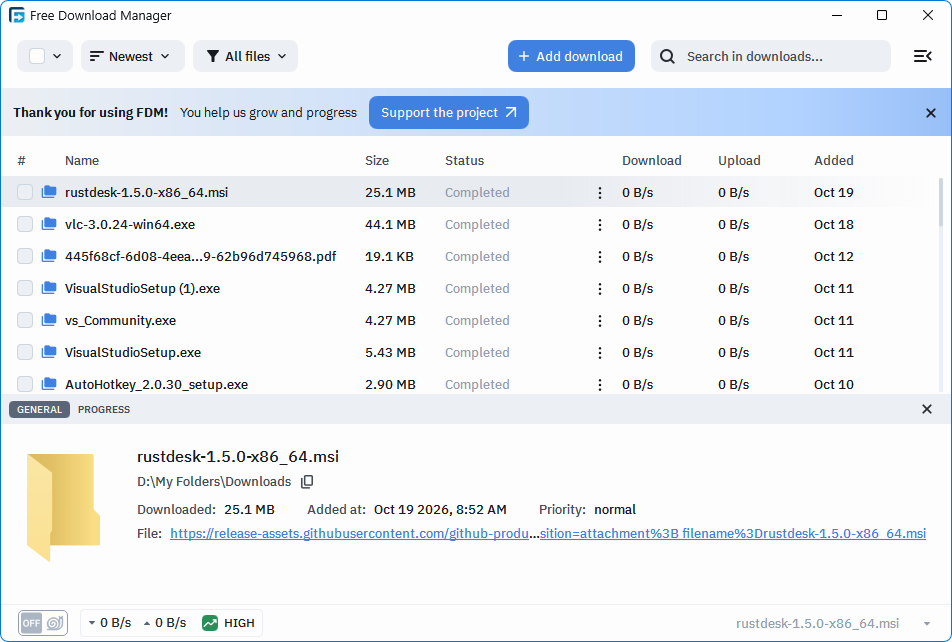Click the large folder icon in details panel

63,507
